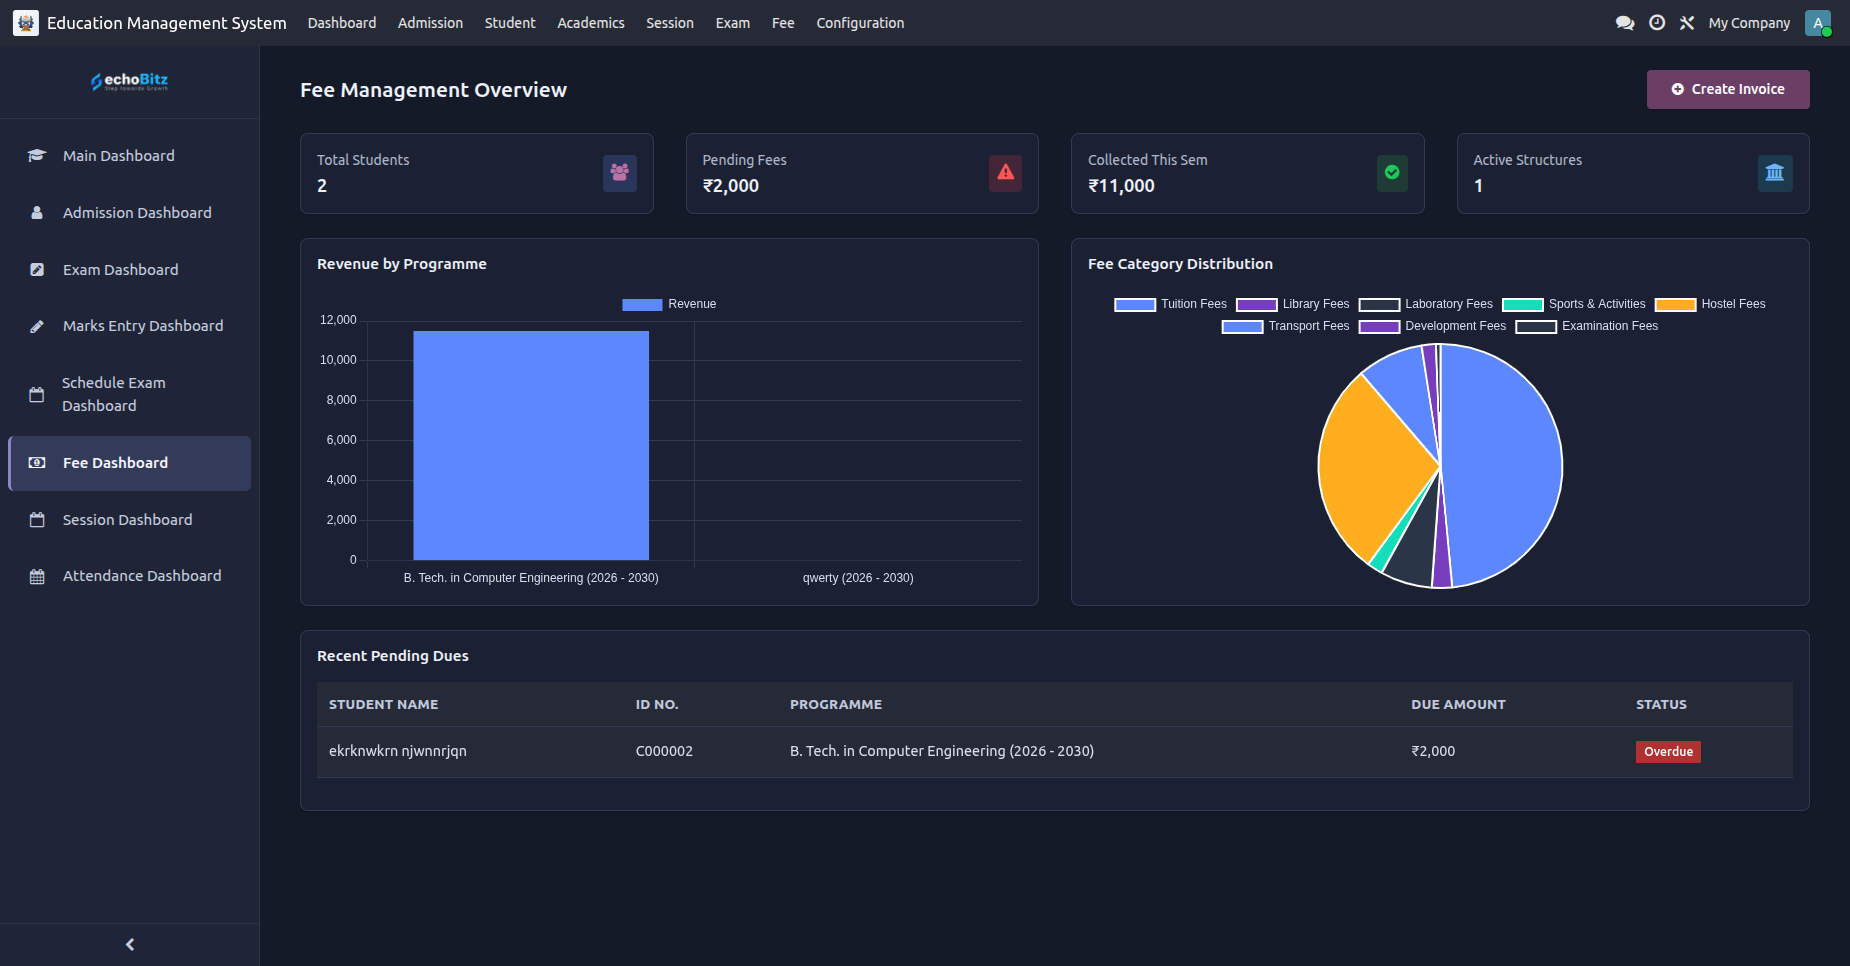This screenshot has width=1850, height=966.
Task: Open the Admission top menu
Action: pyautogui.click(x=430, y=23)
